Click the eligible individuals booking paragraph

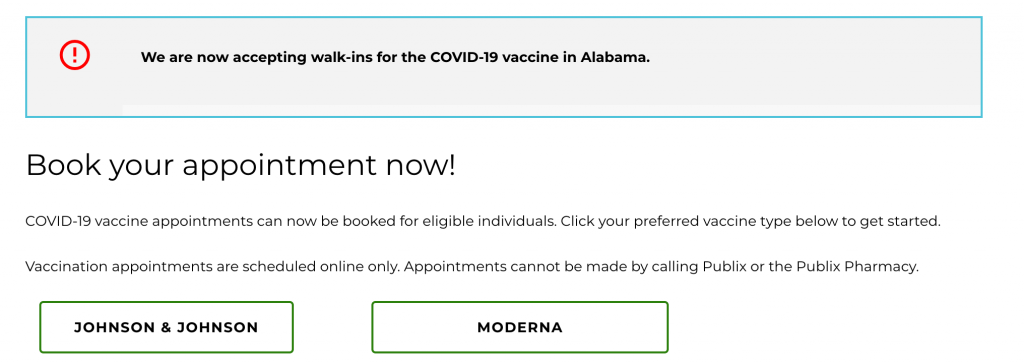[x=483, y=221]
